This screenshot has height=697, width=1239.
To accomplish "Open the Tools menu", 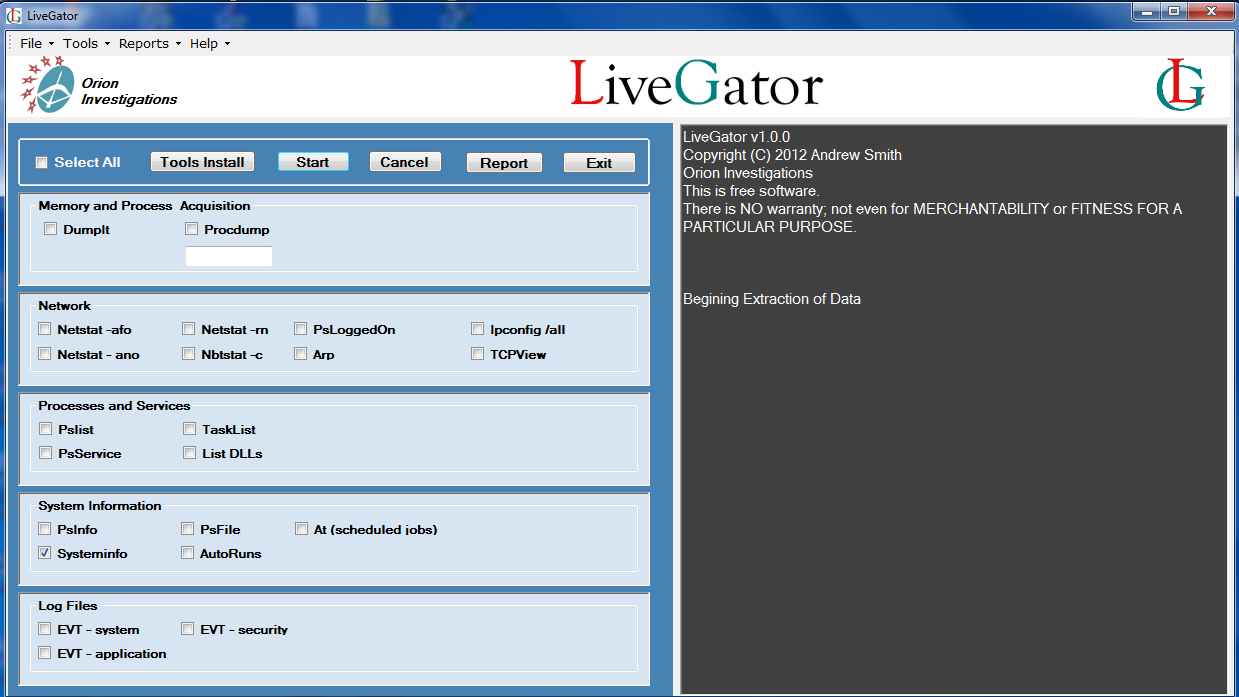I will coord(86,44).
